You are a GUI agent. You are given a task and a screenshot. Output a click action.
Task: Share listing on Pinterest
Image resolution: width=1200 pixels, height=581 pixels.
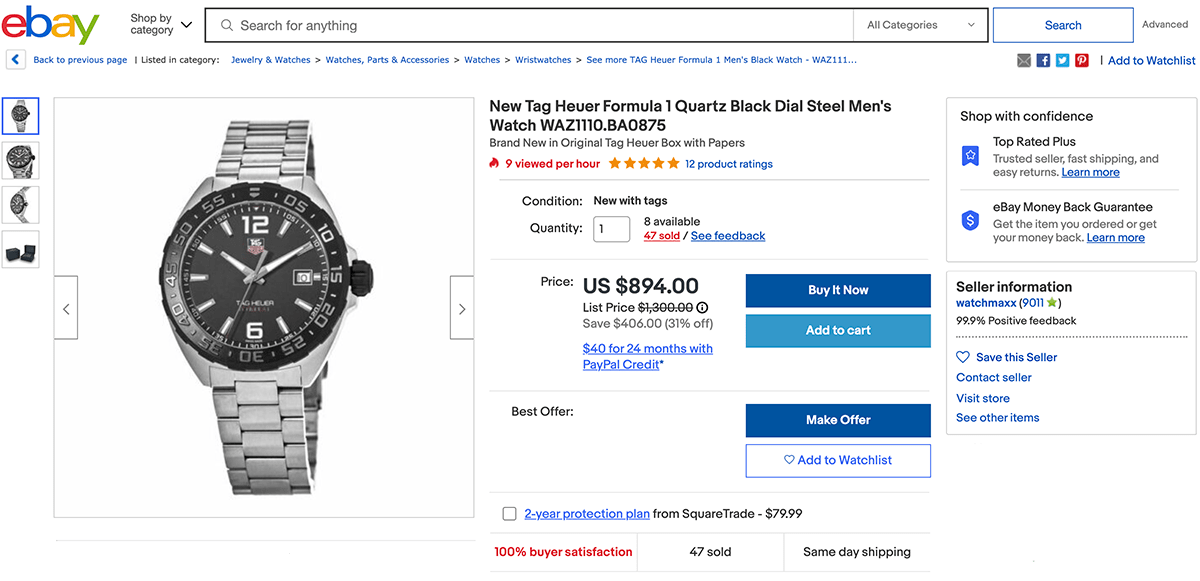pyautogui.click(x=1081, y=61)
